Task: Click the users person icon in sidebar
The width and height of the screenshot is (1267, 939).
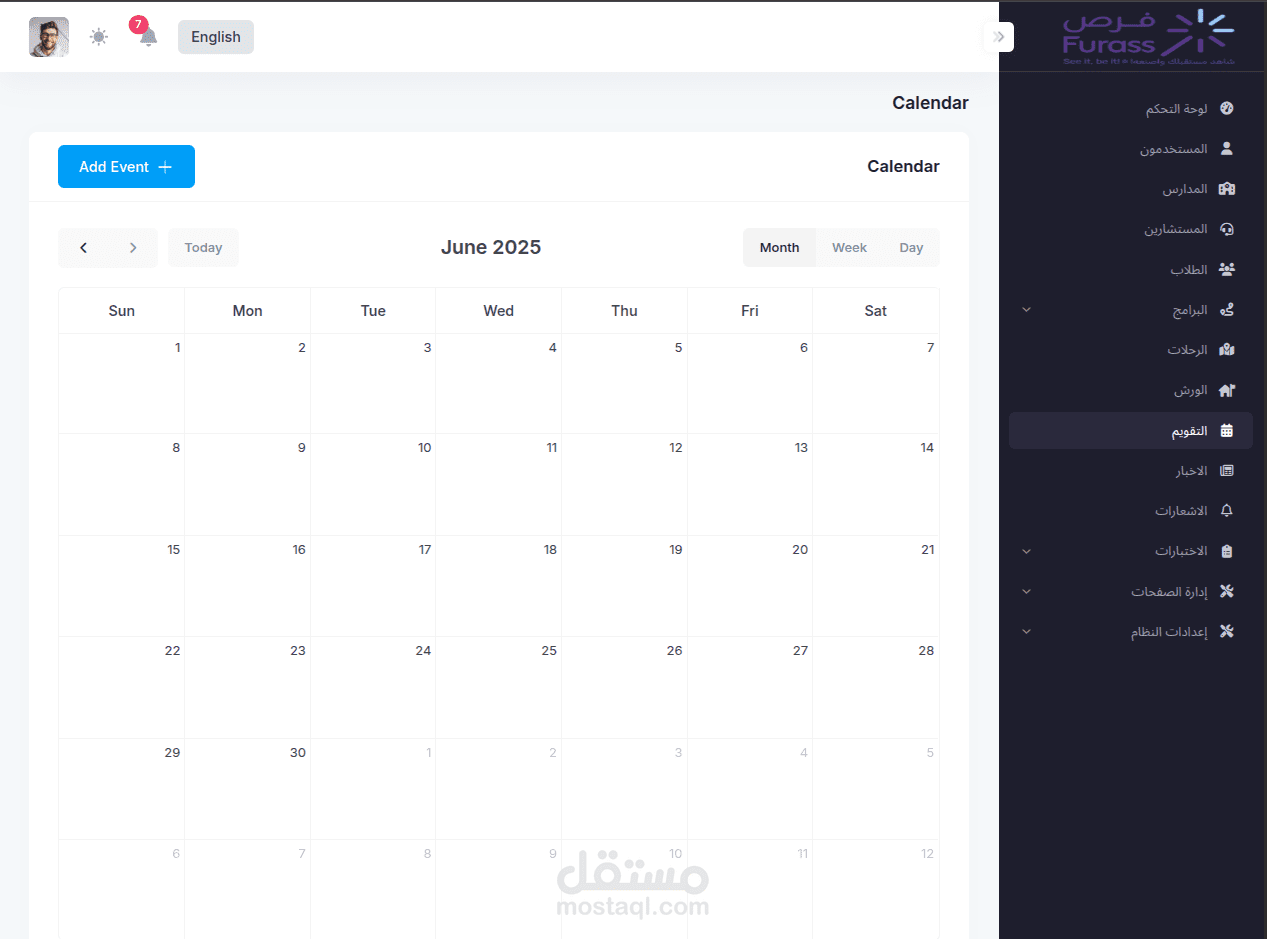Action: (1227, 149)
